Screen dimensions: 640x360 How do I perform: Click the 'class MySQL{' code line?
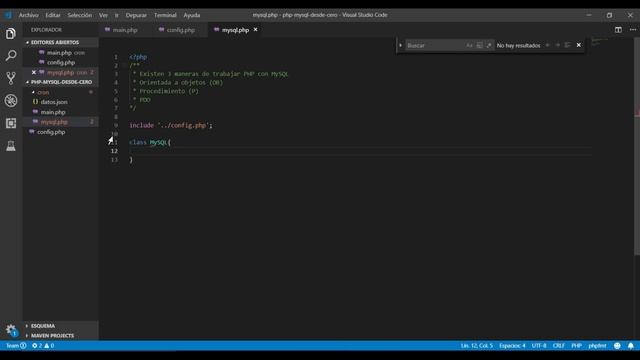pos(150,142)
